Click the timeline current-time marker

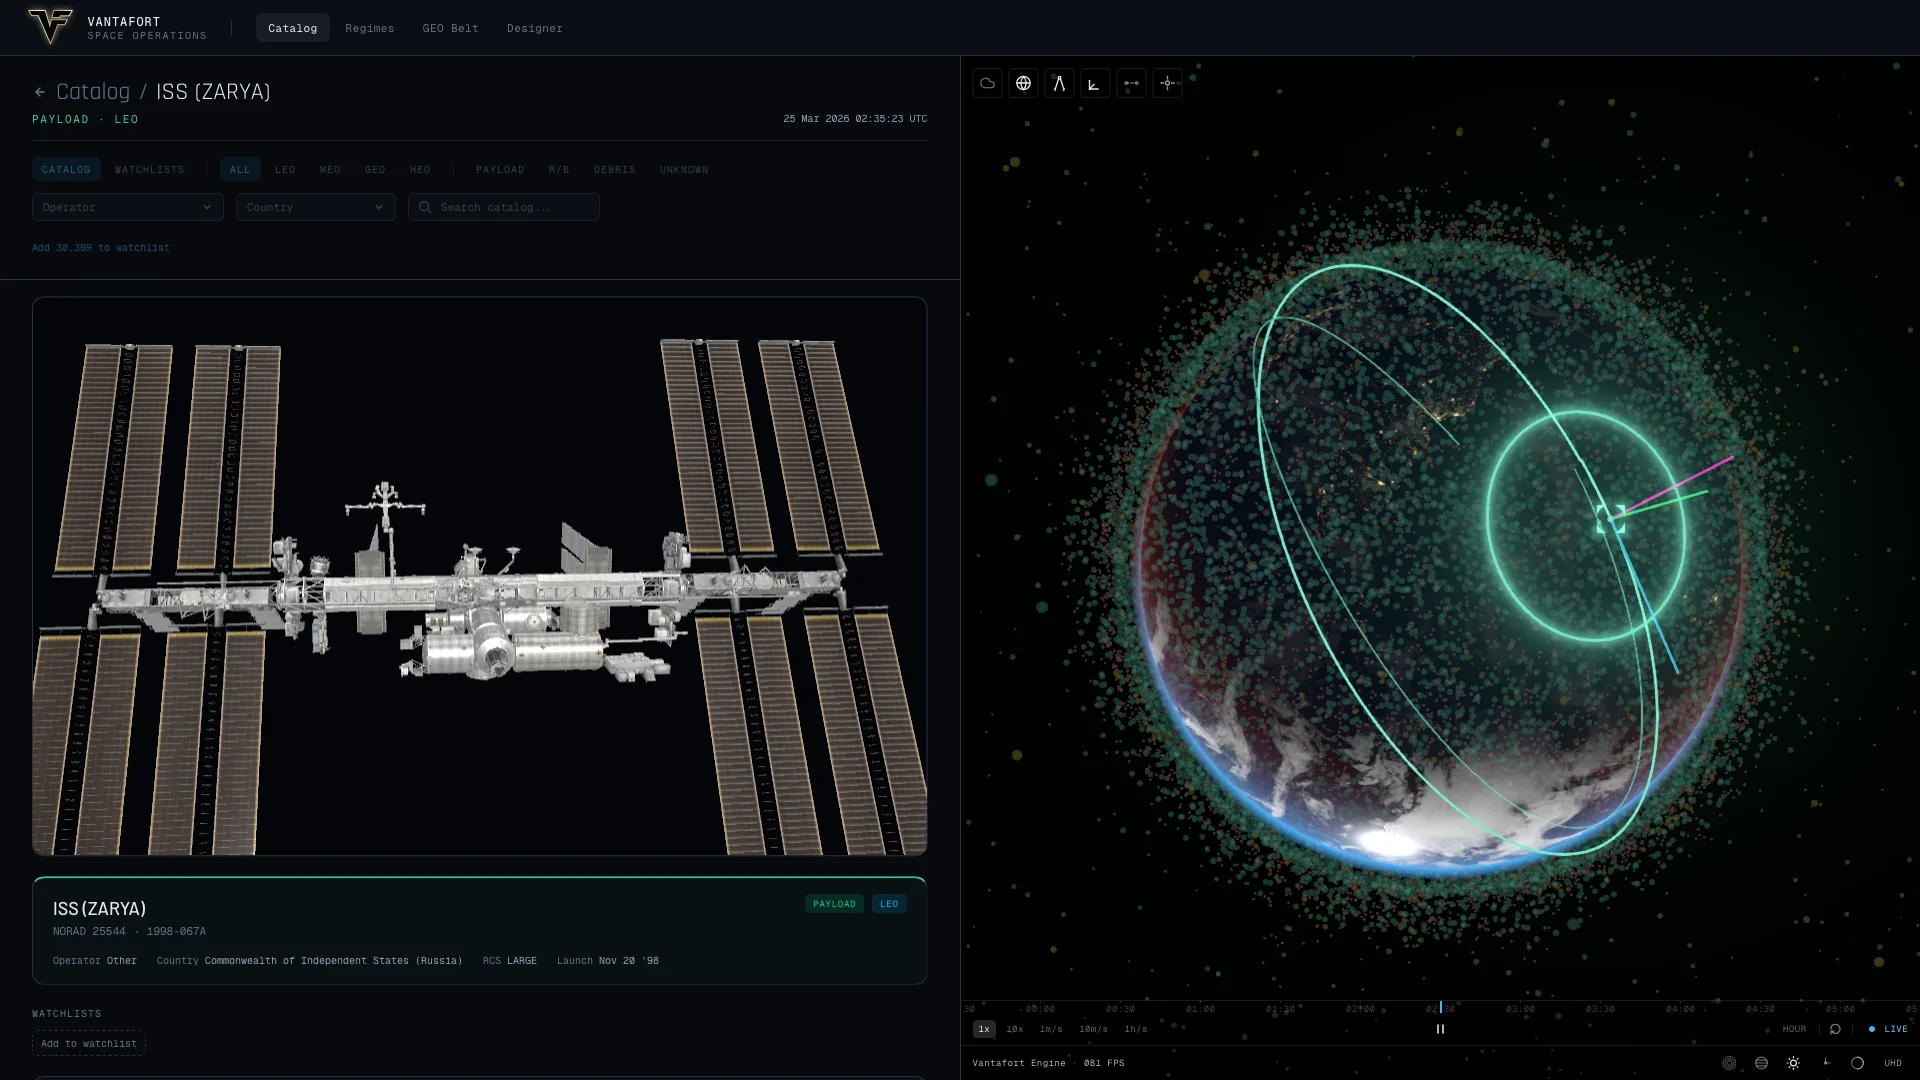point(1440,1008)
